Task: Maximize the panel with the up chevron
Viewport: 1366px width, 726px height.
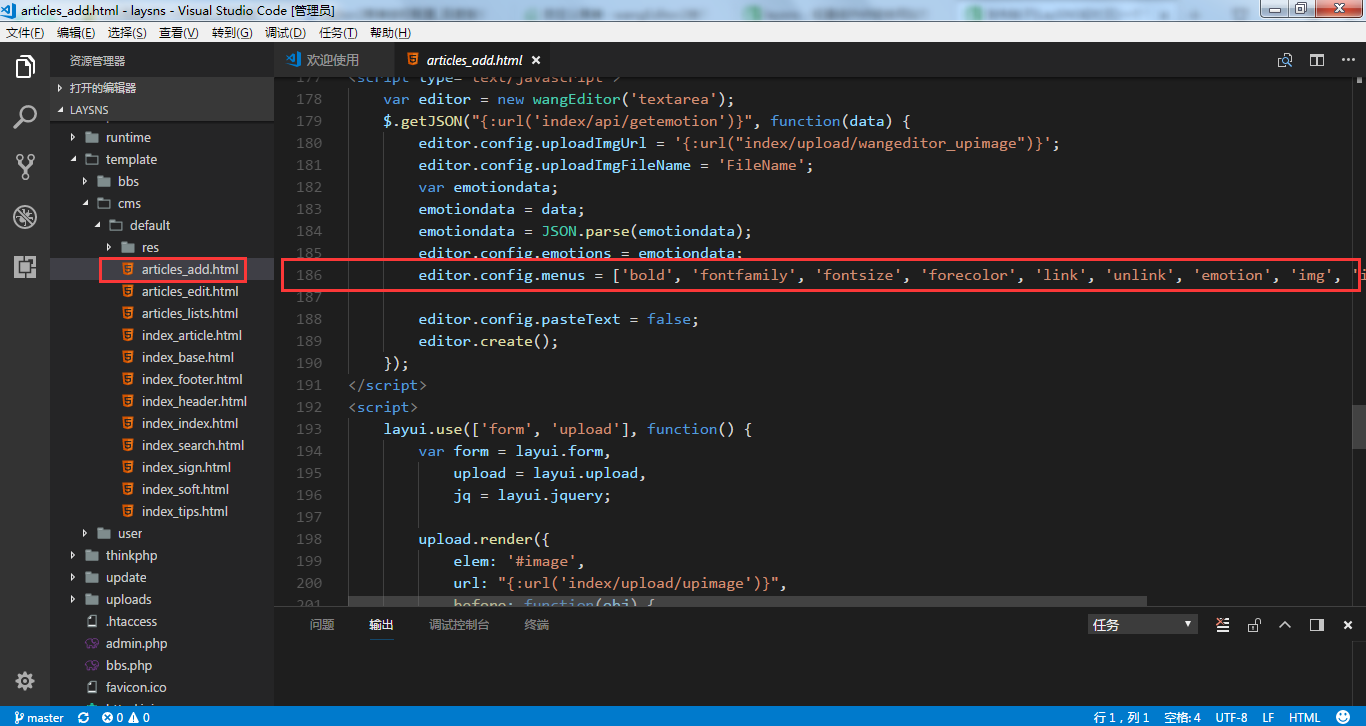Action: (1285, 625)
